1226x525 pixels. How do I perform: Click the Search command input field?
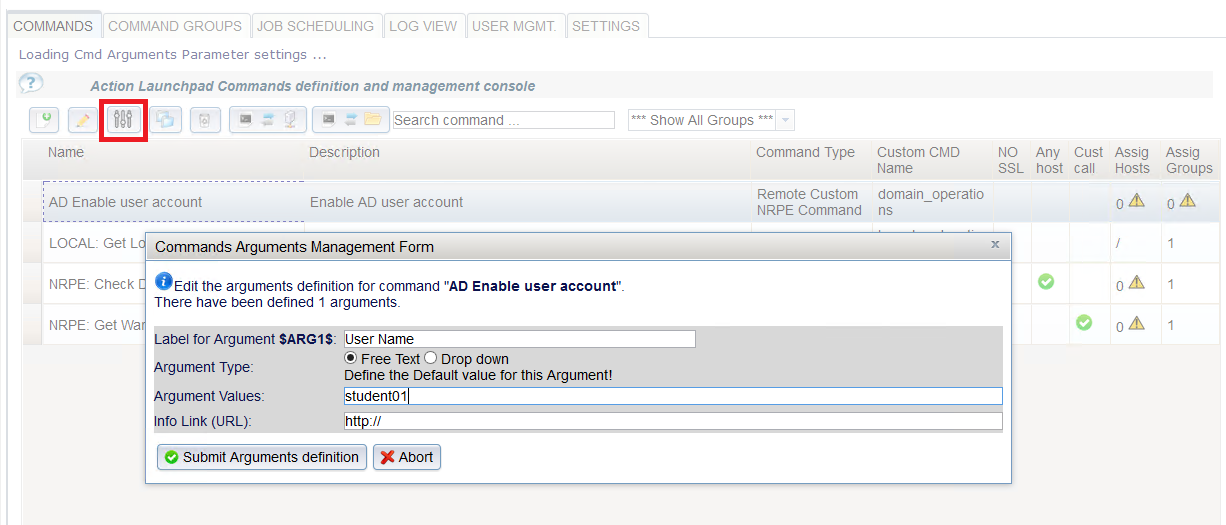(504, 120)
